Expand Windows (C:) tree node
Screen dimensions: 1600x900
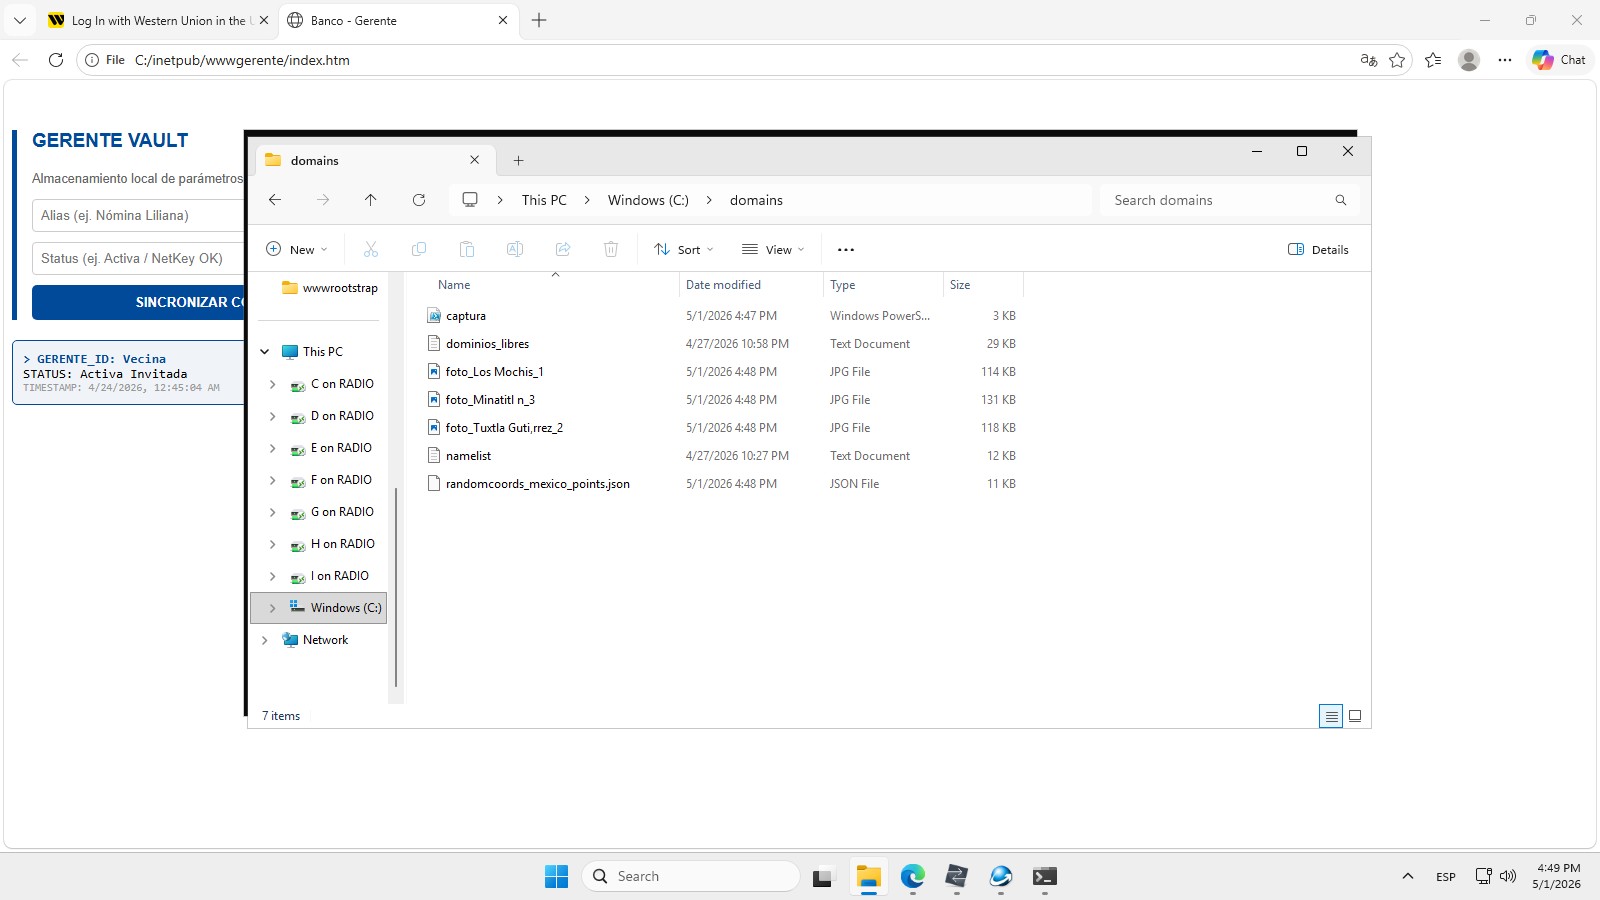pyautogui.click(x=273, y=608)
